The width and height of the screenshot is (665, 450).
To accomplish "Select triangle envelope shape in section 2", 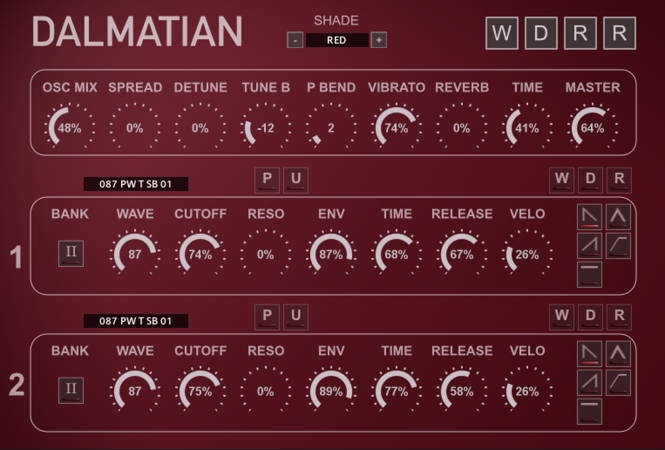I will [618, 353].
